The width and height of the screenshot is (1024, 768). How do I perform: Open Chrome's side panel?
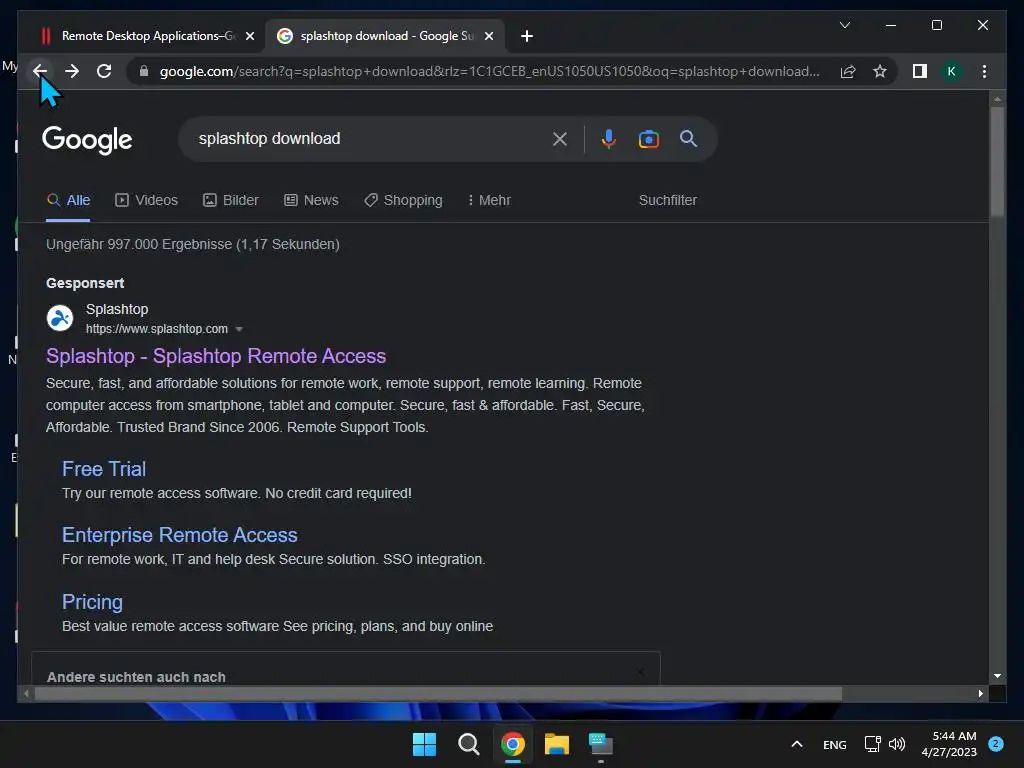[920, 71]
